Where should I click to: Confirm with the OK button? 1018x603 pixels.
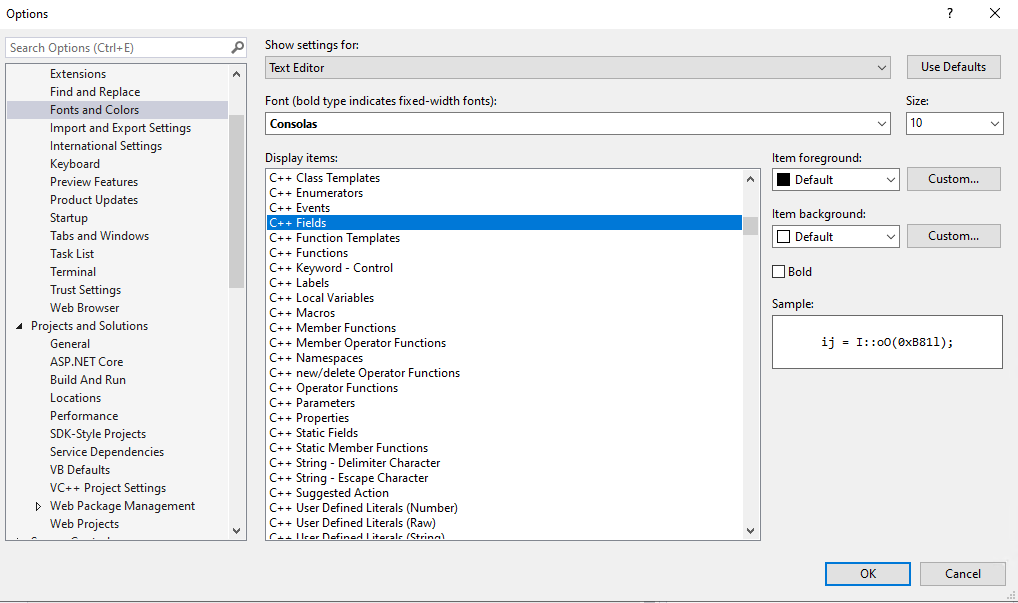(x=867, y=573)
